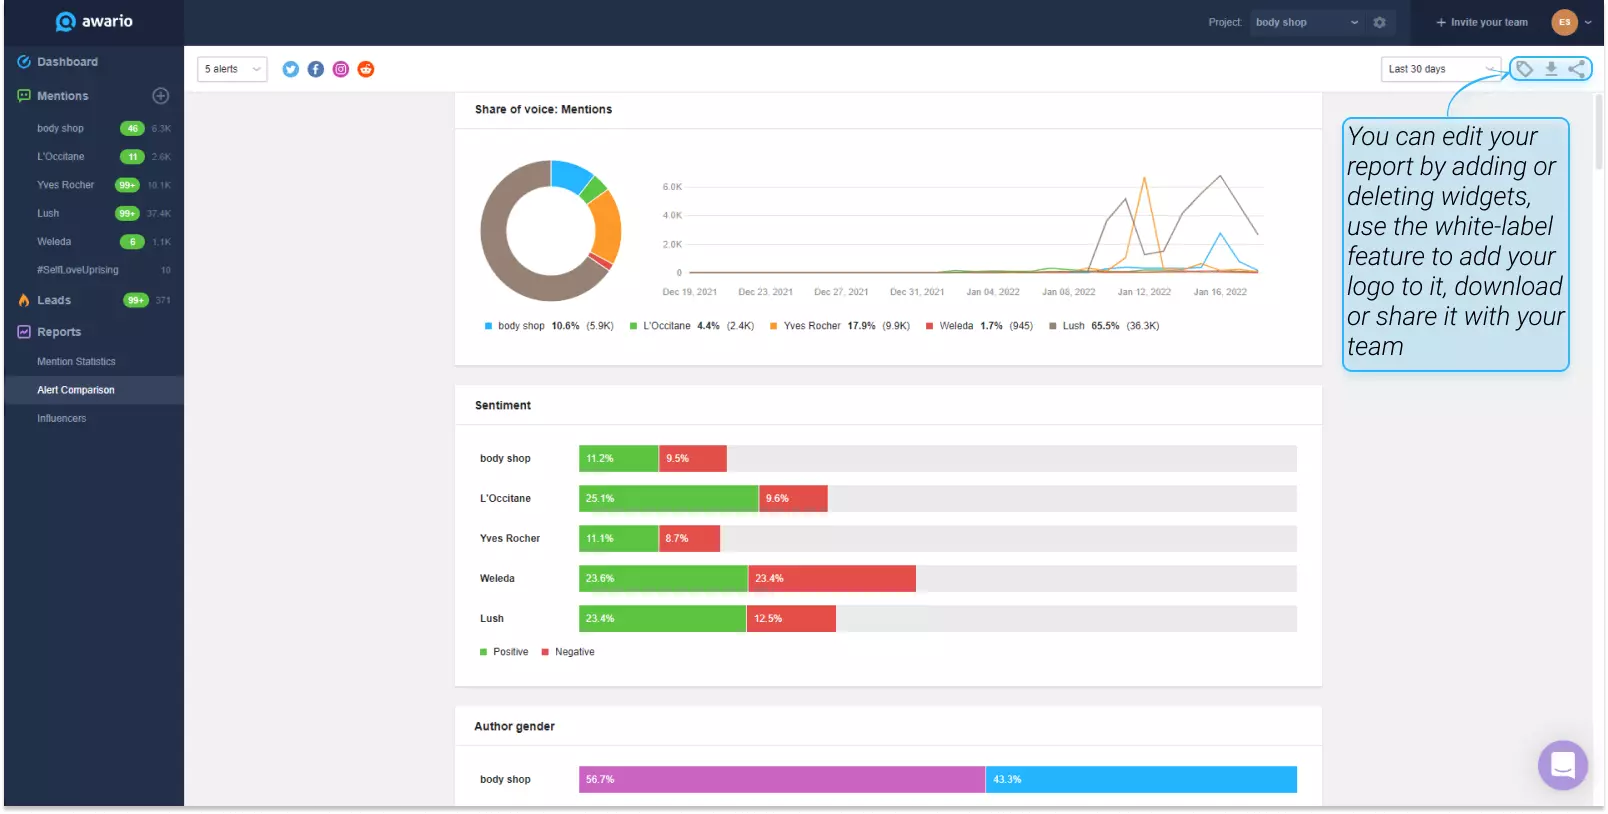This screenshot has height=814, width=1608.
Task: Share the report via share icon
Action: 1576,69
